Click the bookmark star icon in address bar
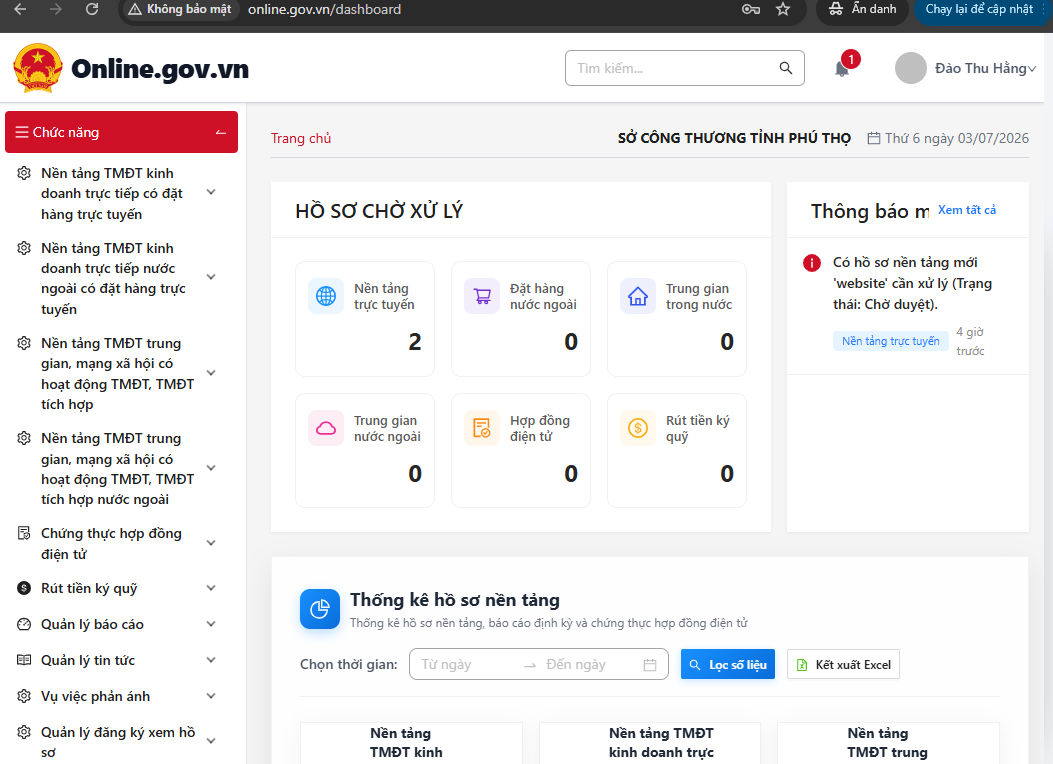 (783, 9)
